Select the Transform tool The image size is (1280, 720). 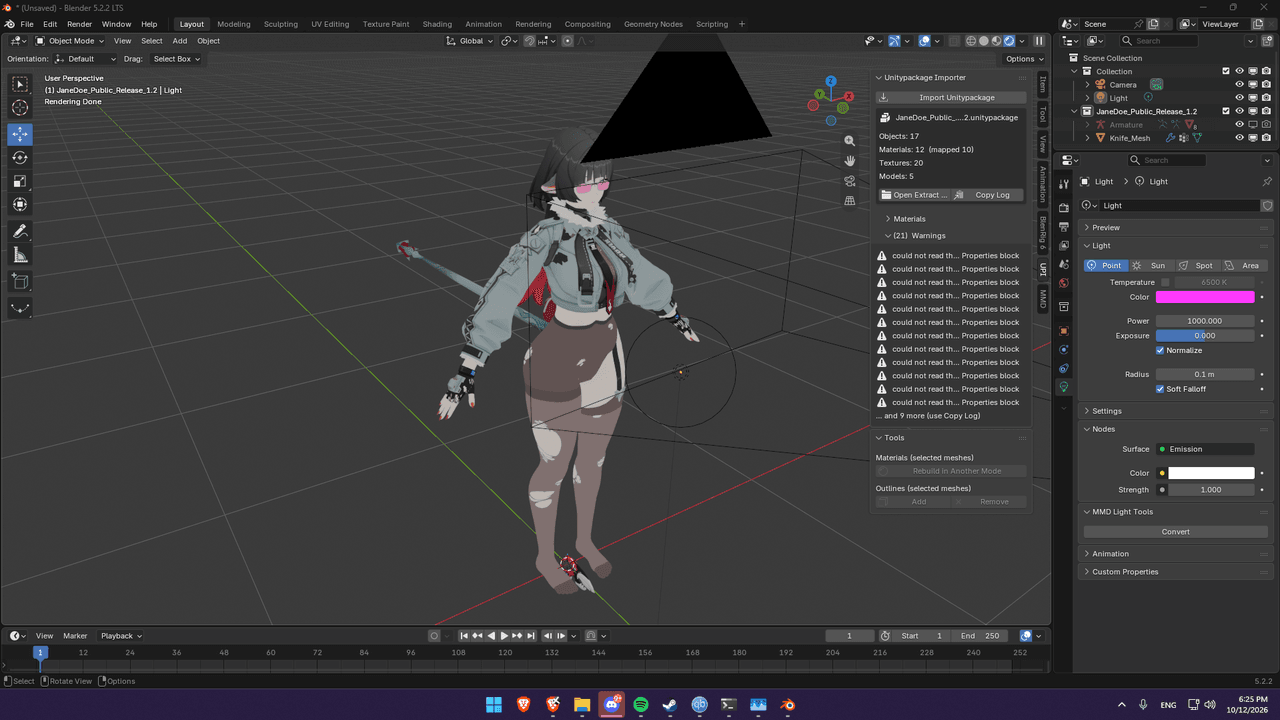click(x=20, y=205)
